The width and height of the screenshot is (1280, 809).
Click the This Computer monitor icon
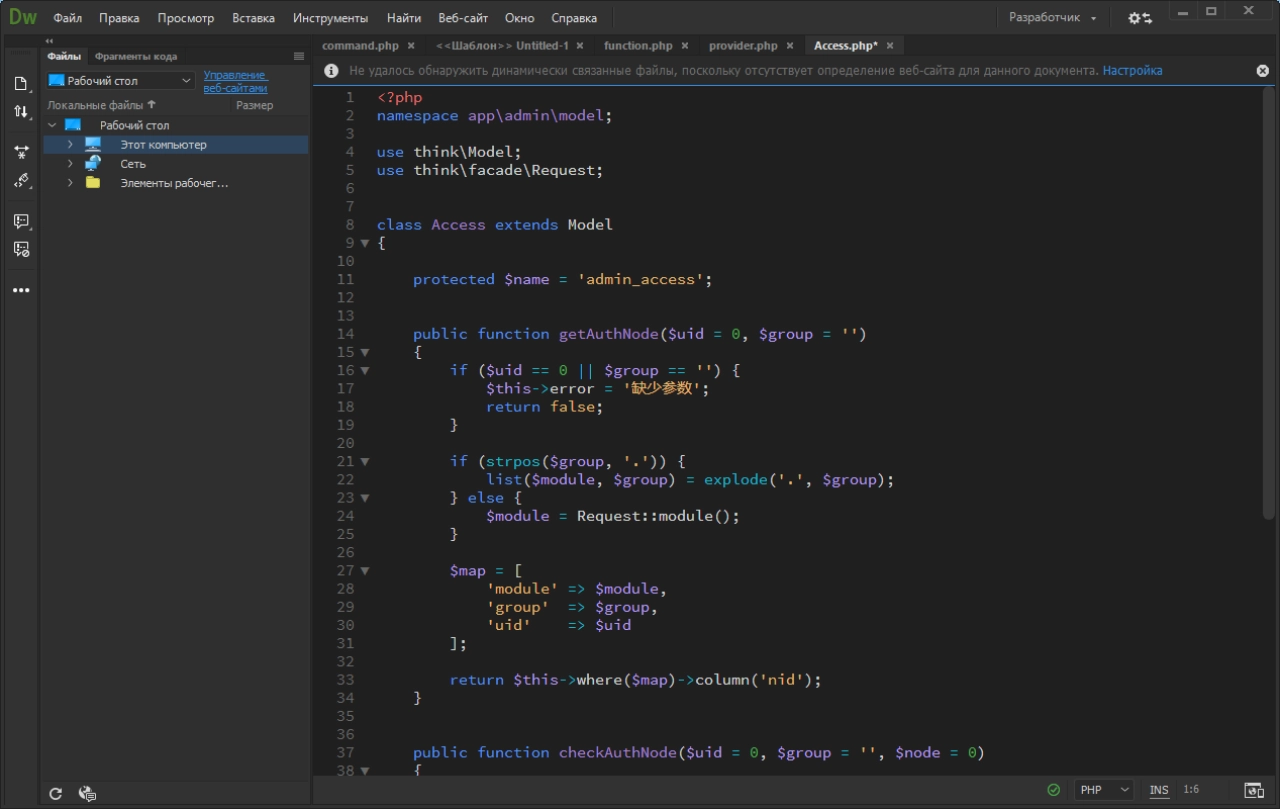[93, 144]
